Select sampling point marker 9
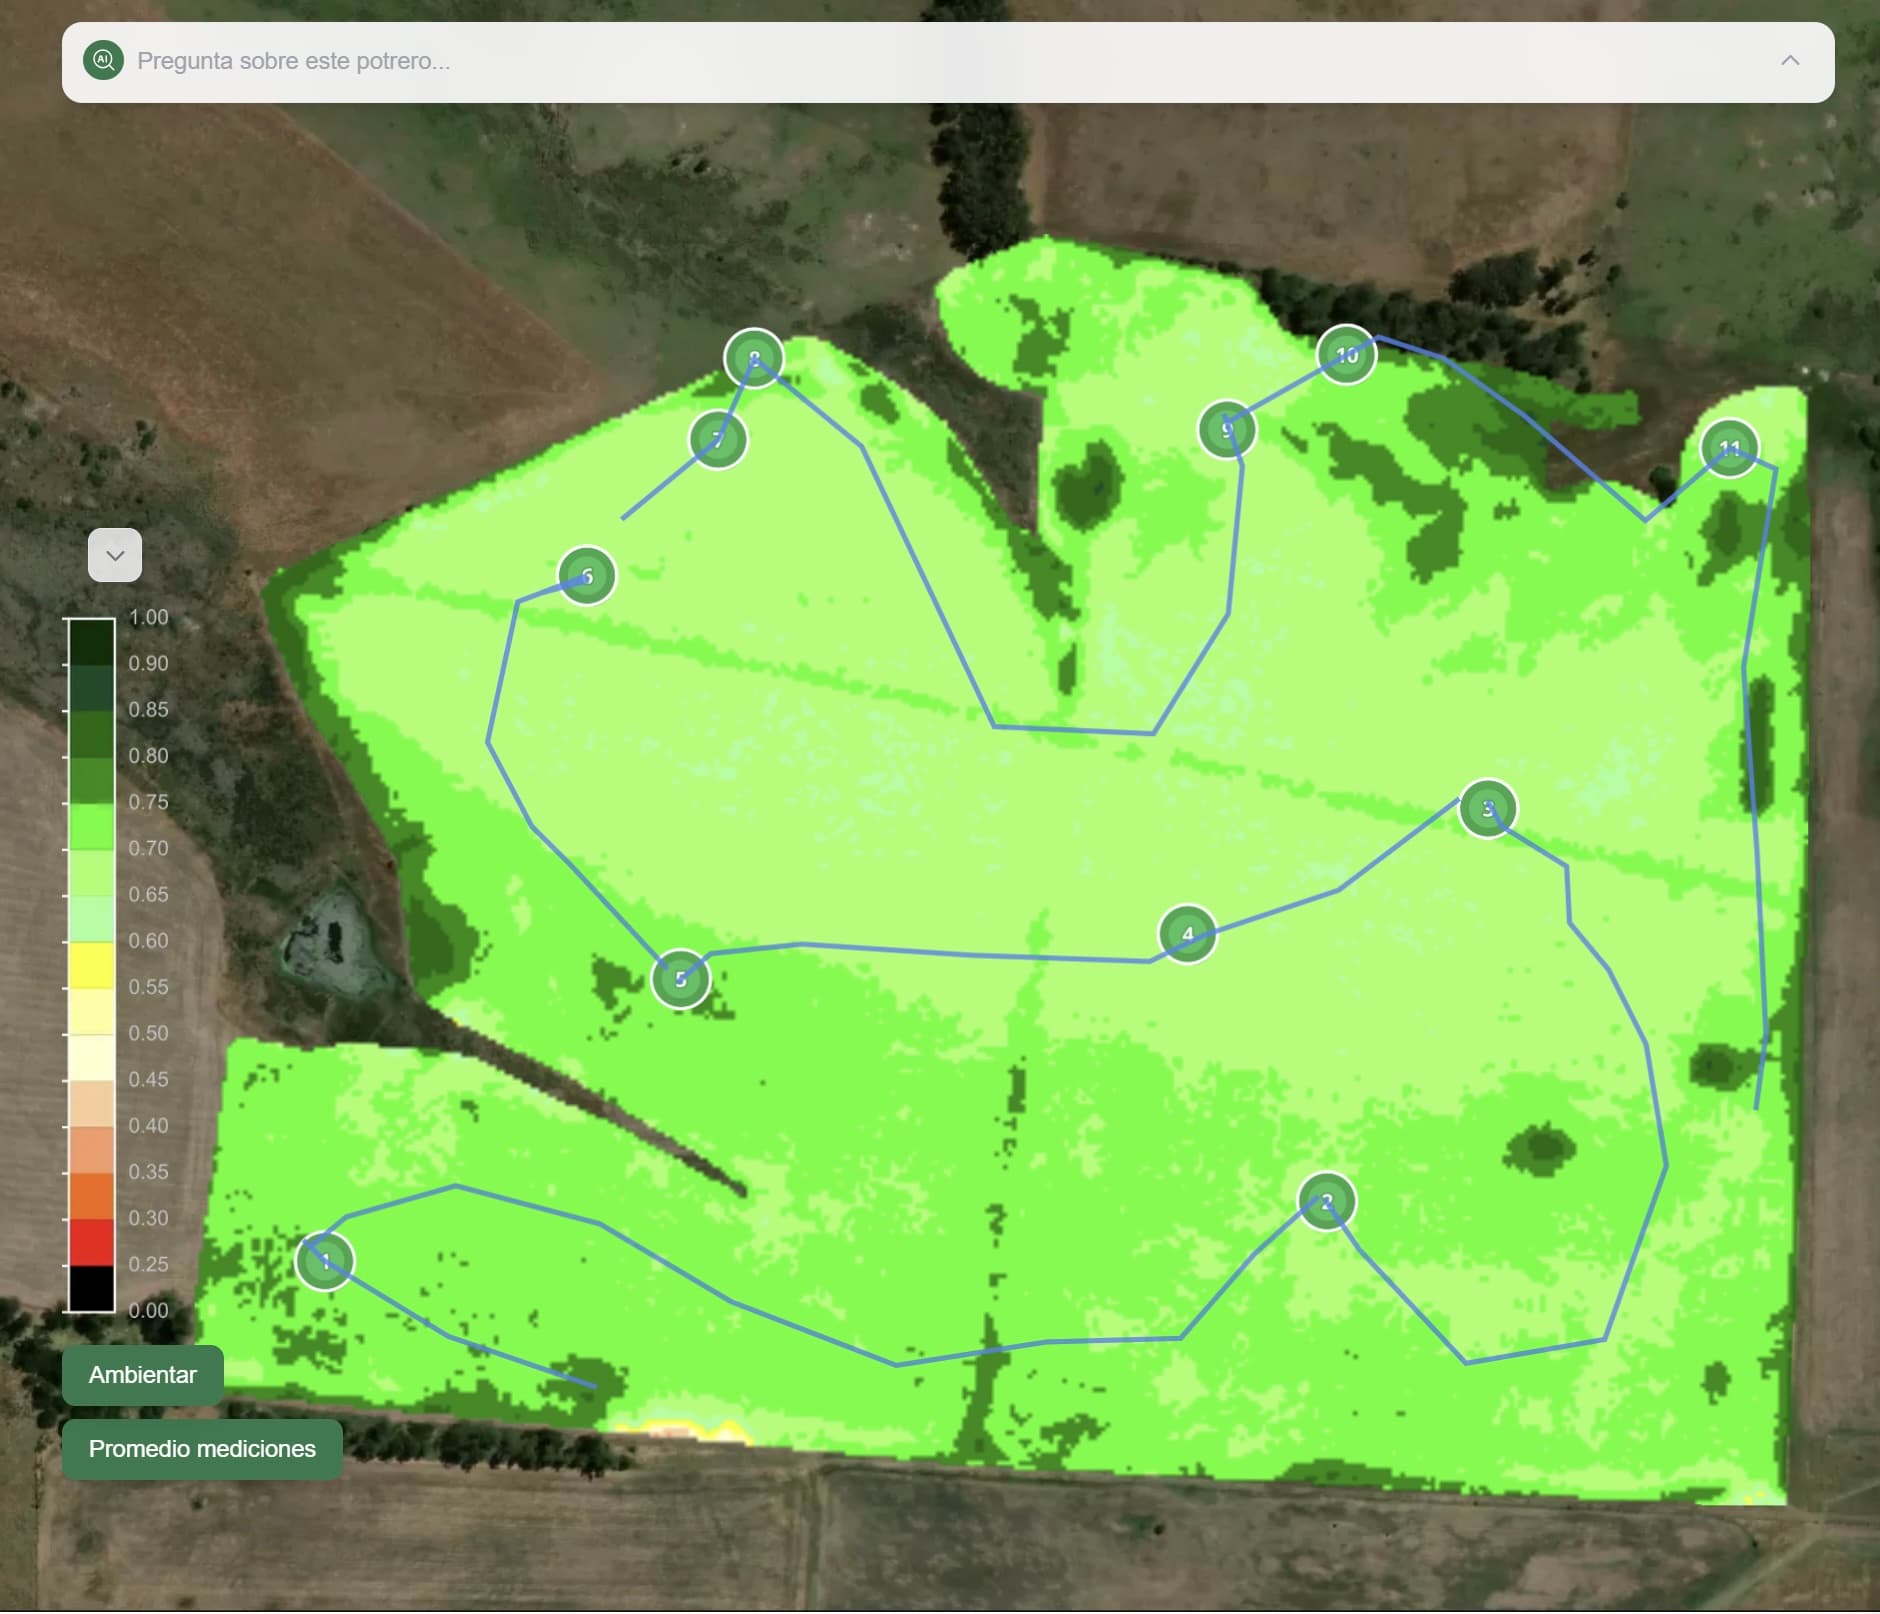Viewport: 1880px width, 1614px height. coord(1227,429)
